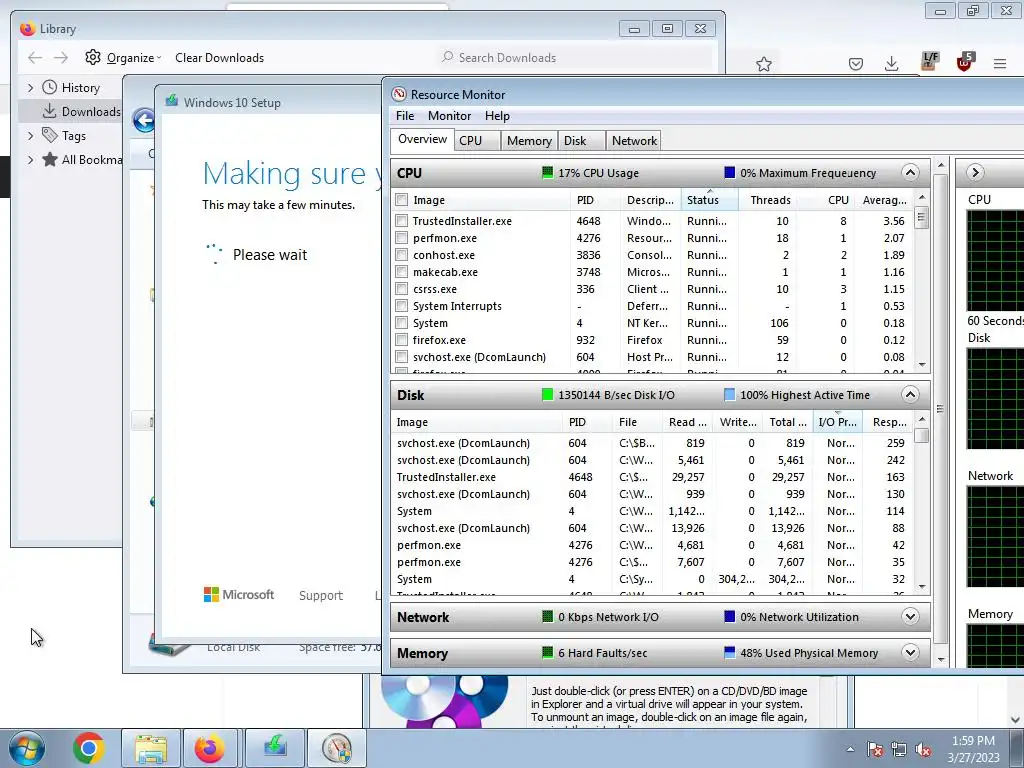This screenshot has height=768, width=1024.
Task: Expand the Tags tree item in Library
Action: (x=30, y=136)
